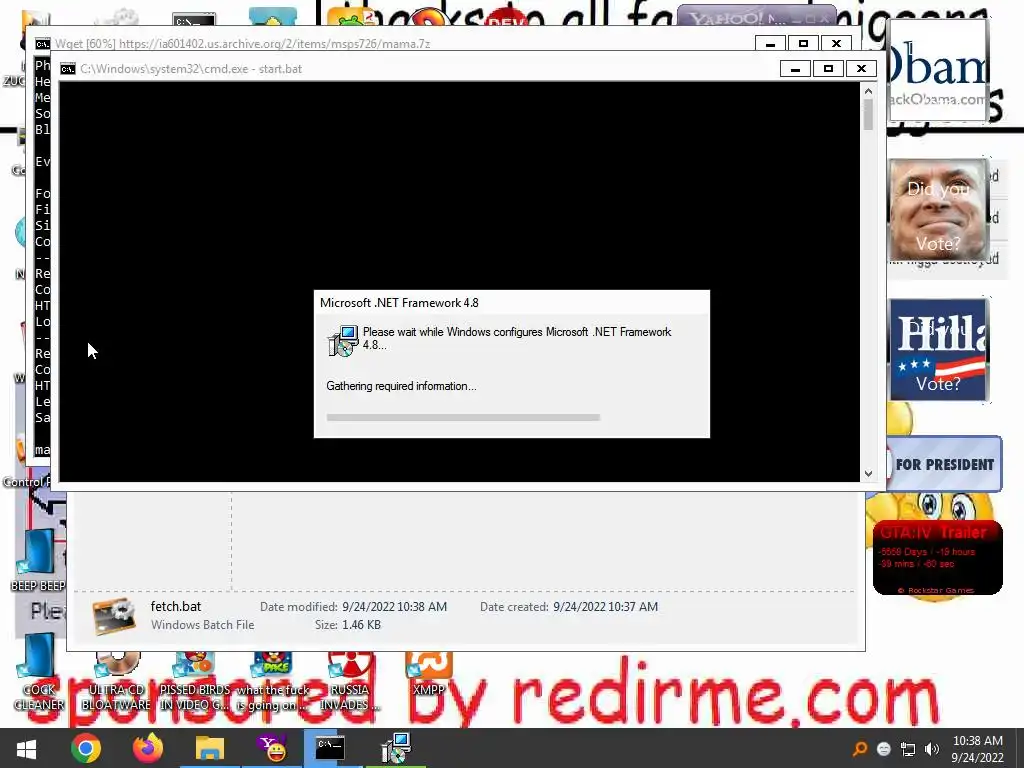
Task: Click the gray round tray icon left of network
Action: (884, 749)
